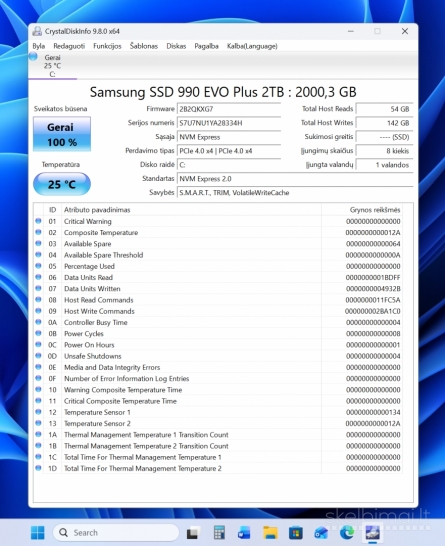Open File Explorer from the taskbar

click(270, 533)
